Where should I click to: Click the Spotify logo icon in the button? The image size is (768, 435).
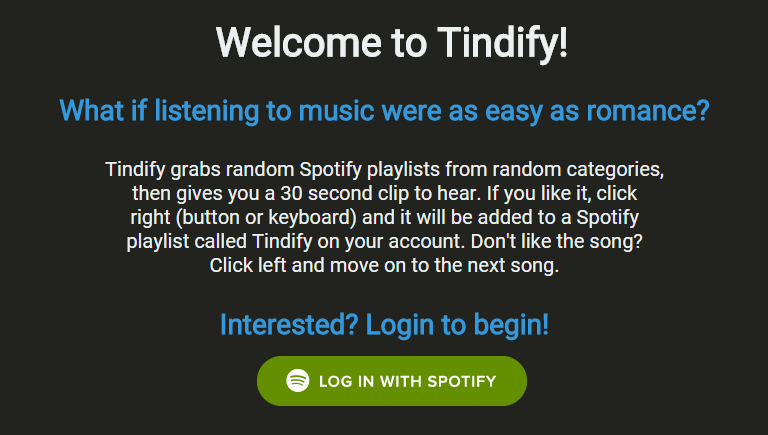[x=298, y=381]
